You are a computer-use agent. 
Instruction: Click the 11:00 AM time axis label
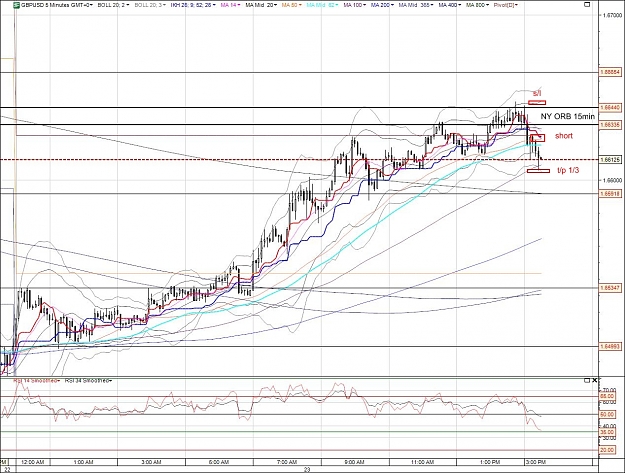[423, 462]
